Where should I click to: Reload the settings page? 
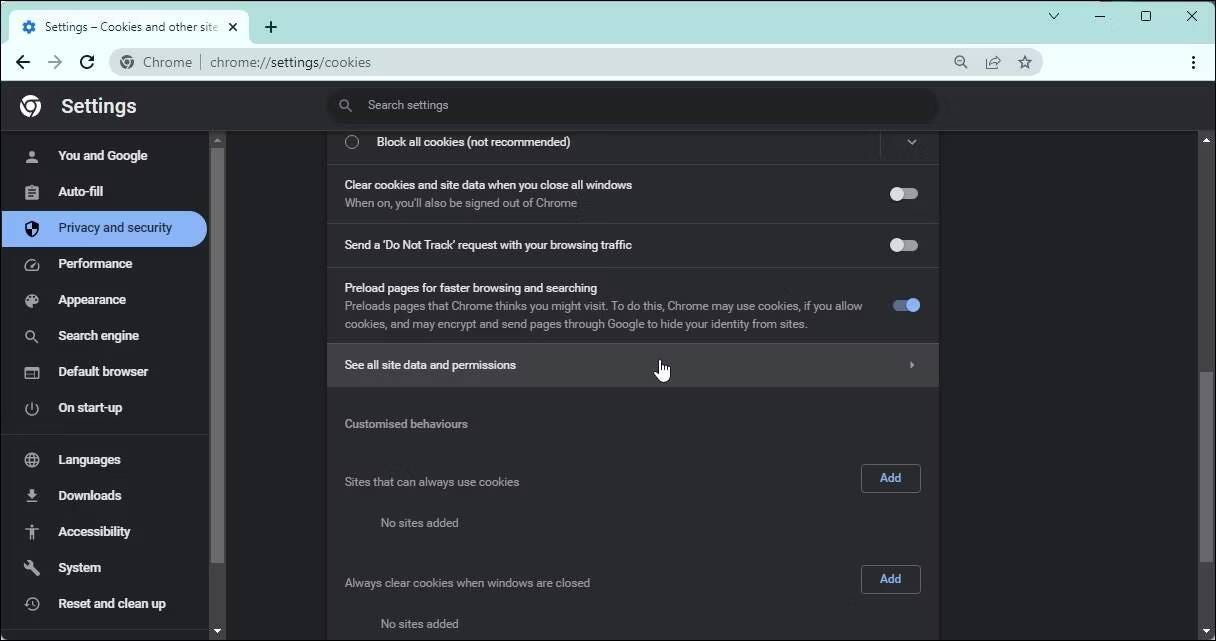click(87, 61)
